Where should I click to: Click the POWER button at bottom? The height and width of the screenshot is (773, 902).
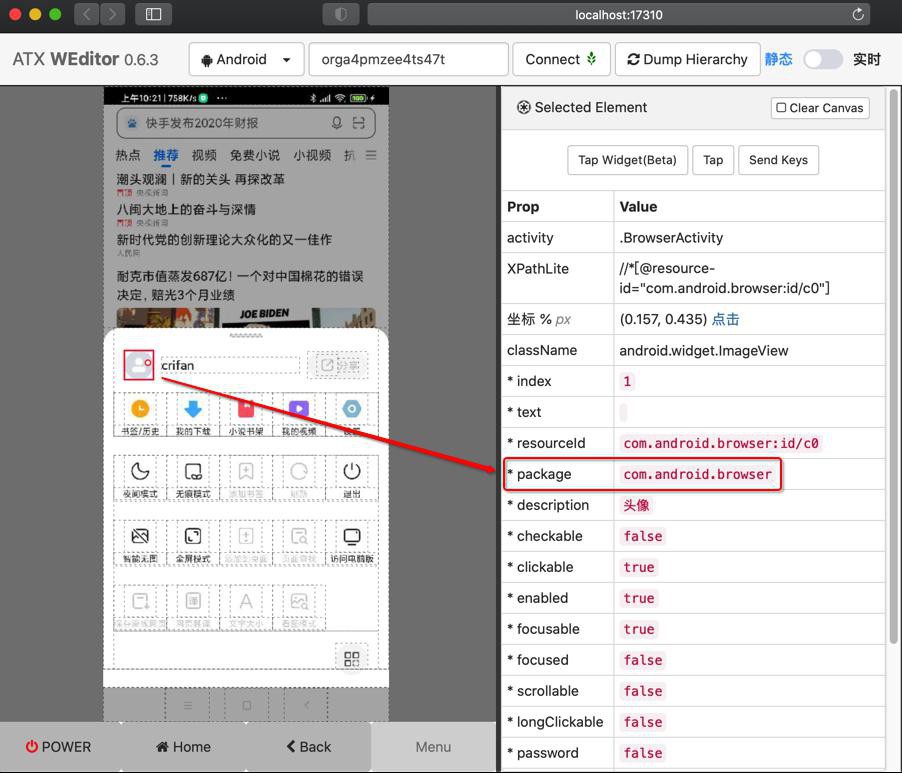[58, 747]
